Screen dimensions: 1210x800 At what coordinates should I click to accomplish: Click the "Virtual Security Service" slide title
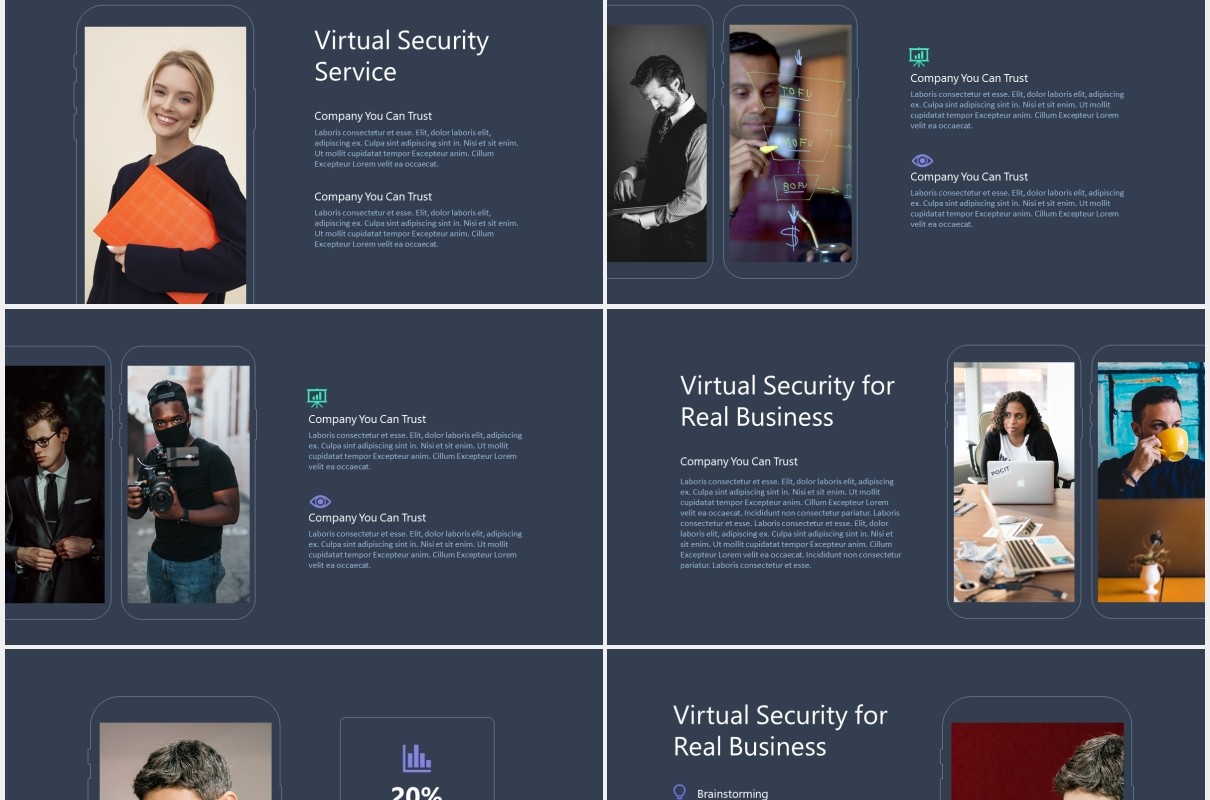[x=402, y=56]
